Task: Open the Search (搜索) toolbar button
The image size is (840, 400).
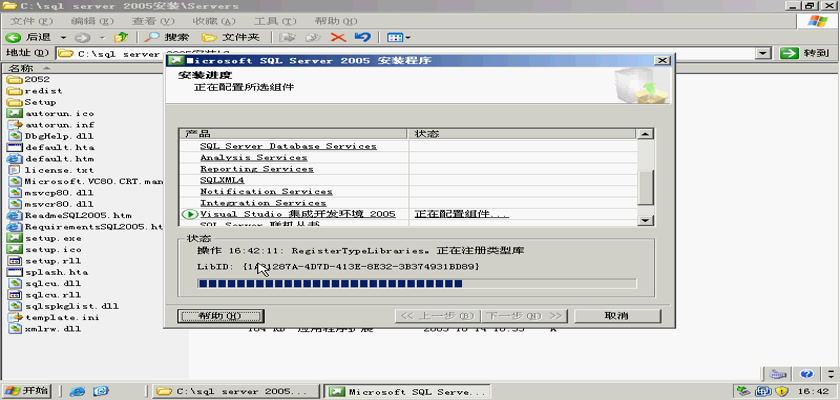Action: tap(167, 37)
